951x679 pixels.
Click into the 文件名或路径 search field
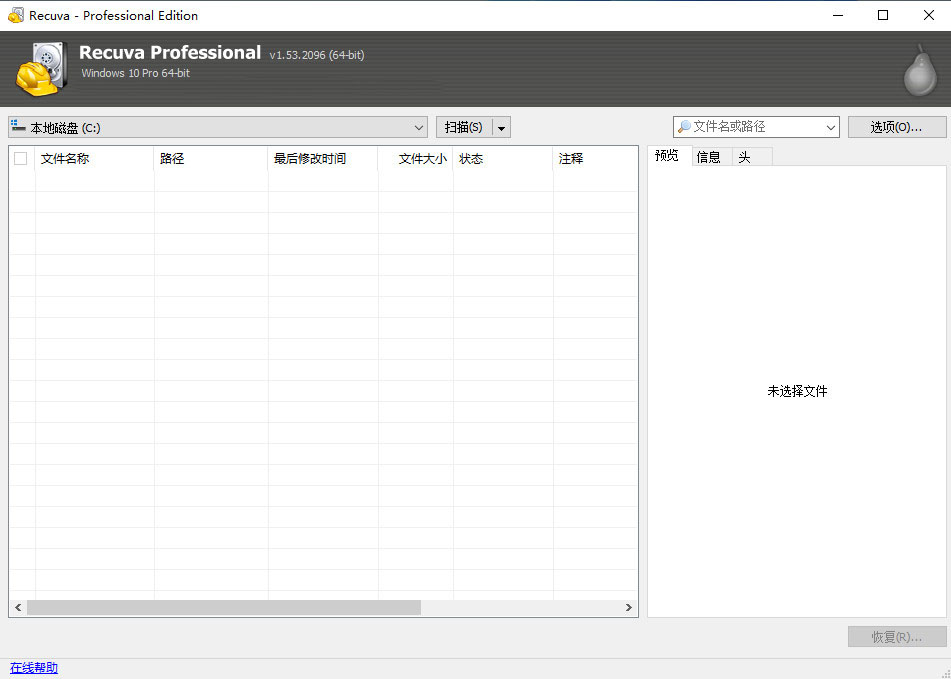pos(756,127)
